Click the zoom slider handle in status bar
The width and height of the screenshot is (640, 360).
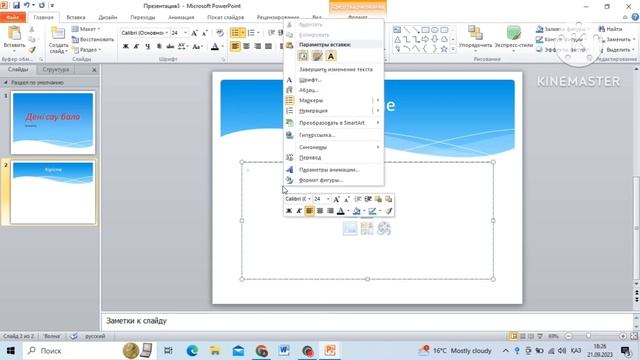[x=588, y=336]
